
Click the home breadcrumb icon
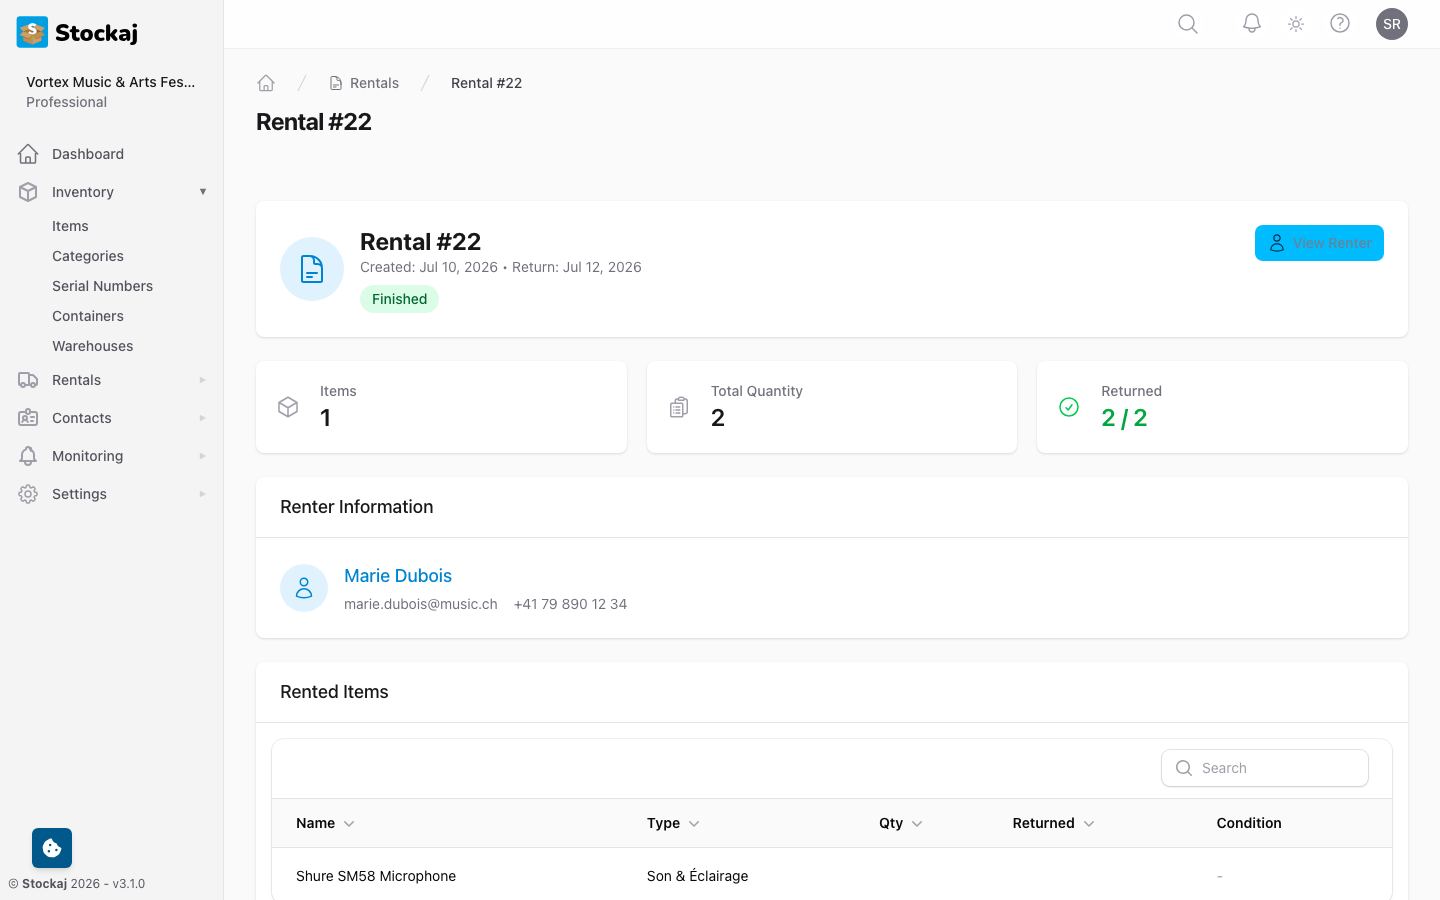[266, 82]
